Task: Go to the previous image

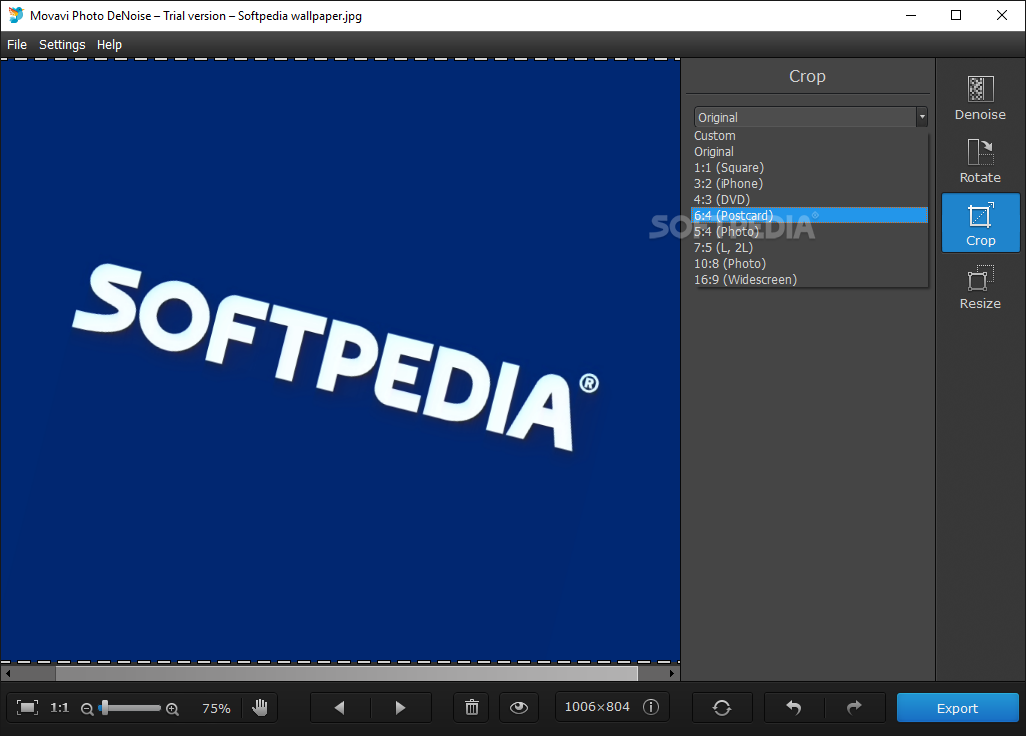Action: click(x=340, y=707)
